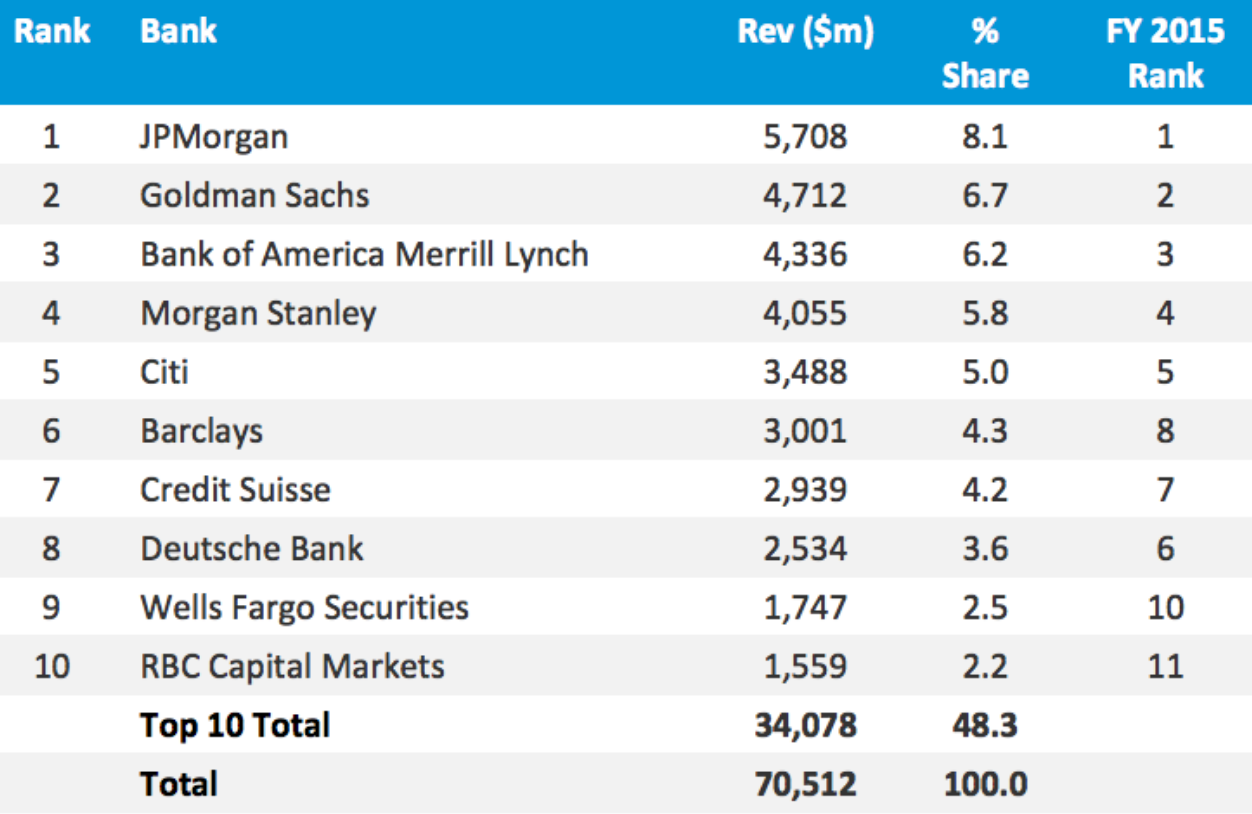Click the '% Share' column header
The image size is (1252, 814).
pyautogui.click(x=986, y=53)
